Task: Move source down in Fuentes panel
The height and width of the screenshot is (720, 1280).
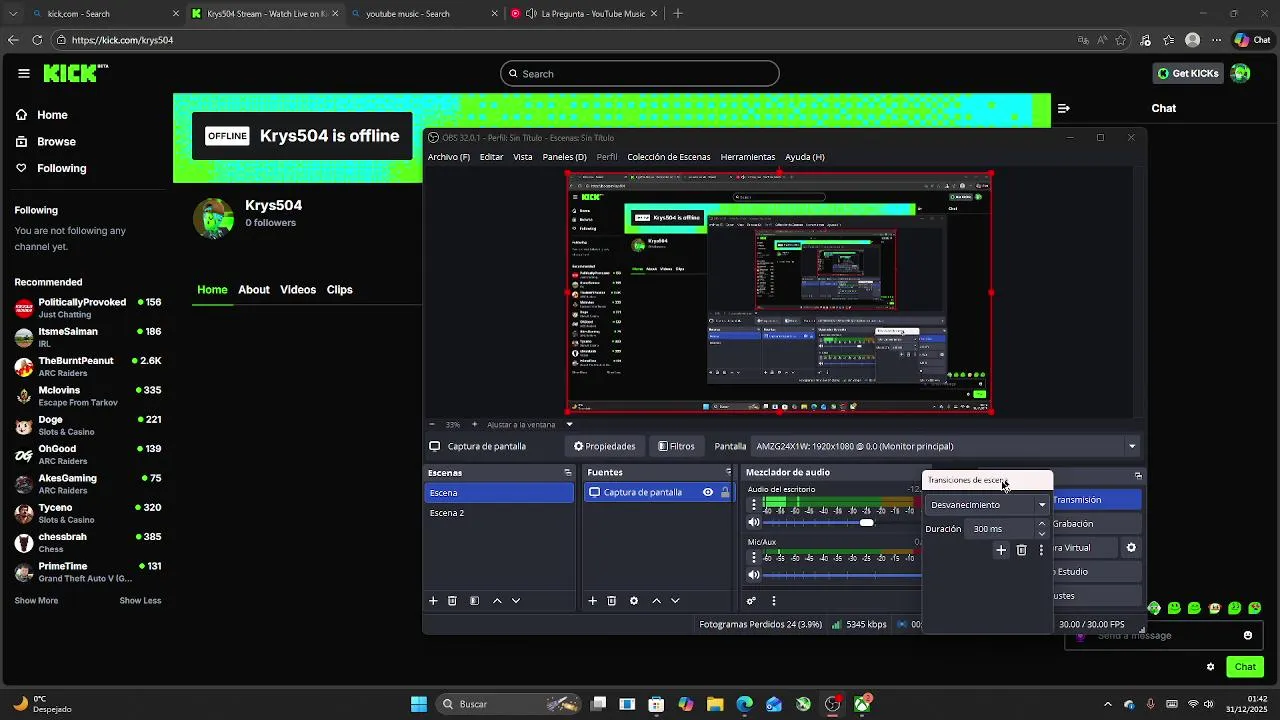Action: [x=675, y=601]
